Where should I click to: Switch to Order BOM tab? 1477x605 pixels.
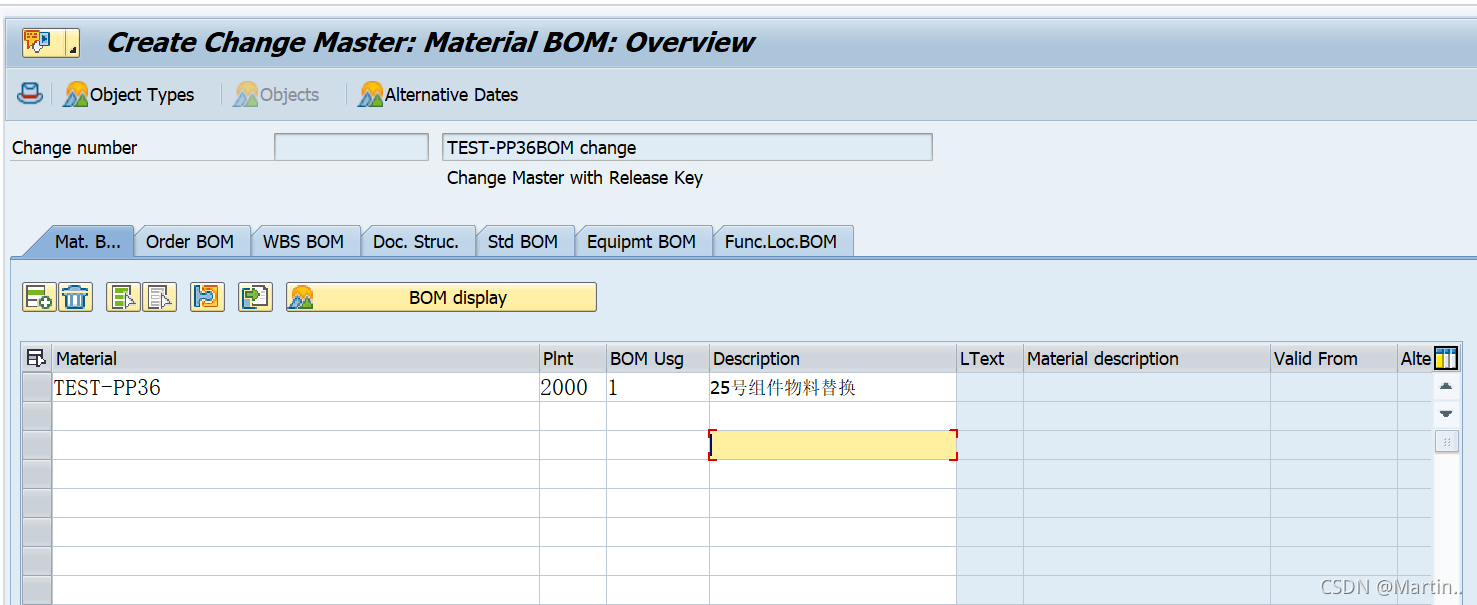pyautogui.click(x=190, y=241)
